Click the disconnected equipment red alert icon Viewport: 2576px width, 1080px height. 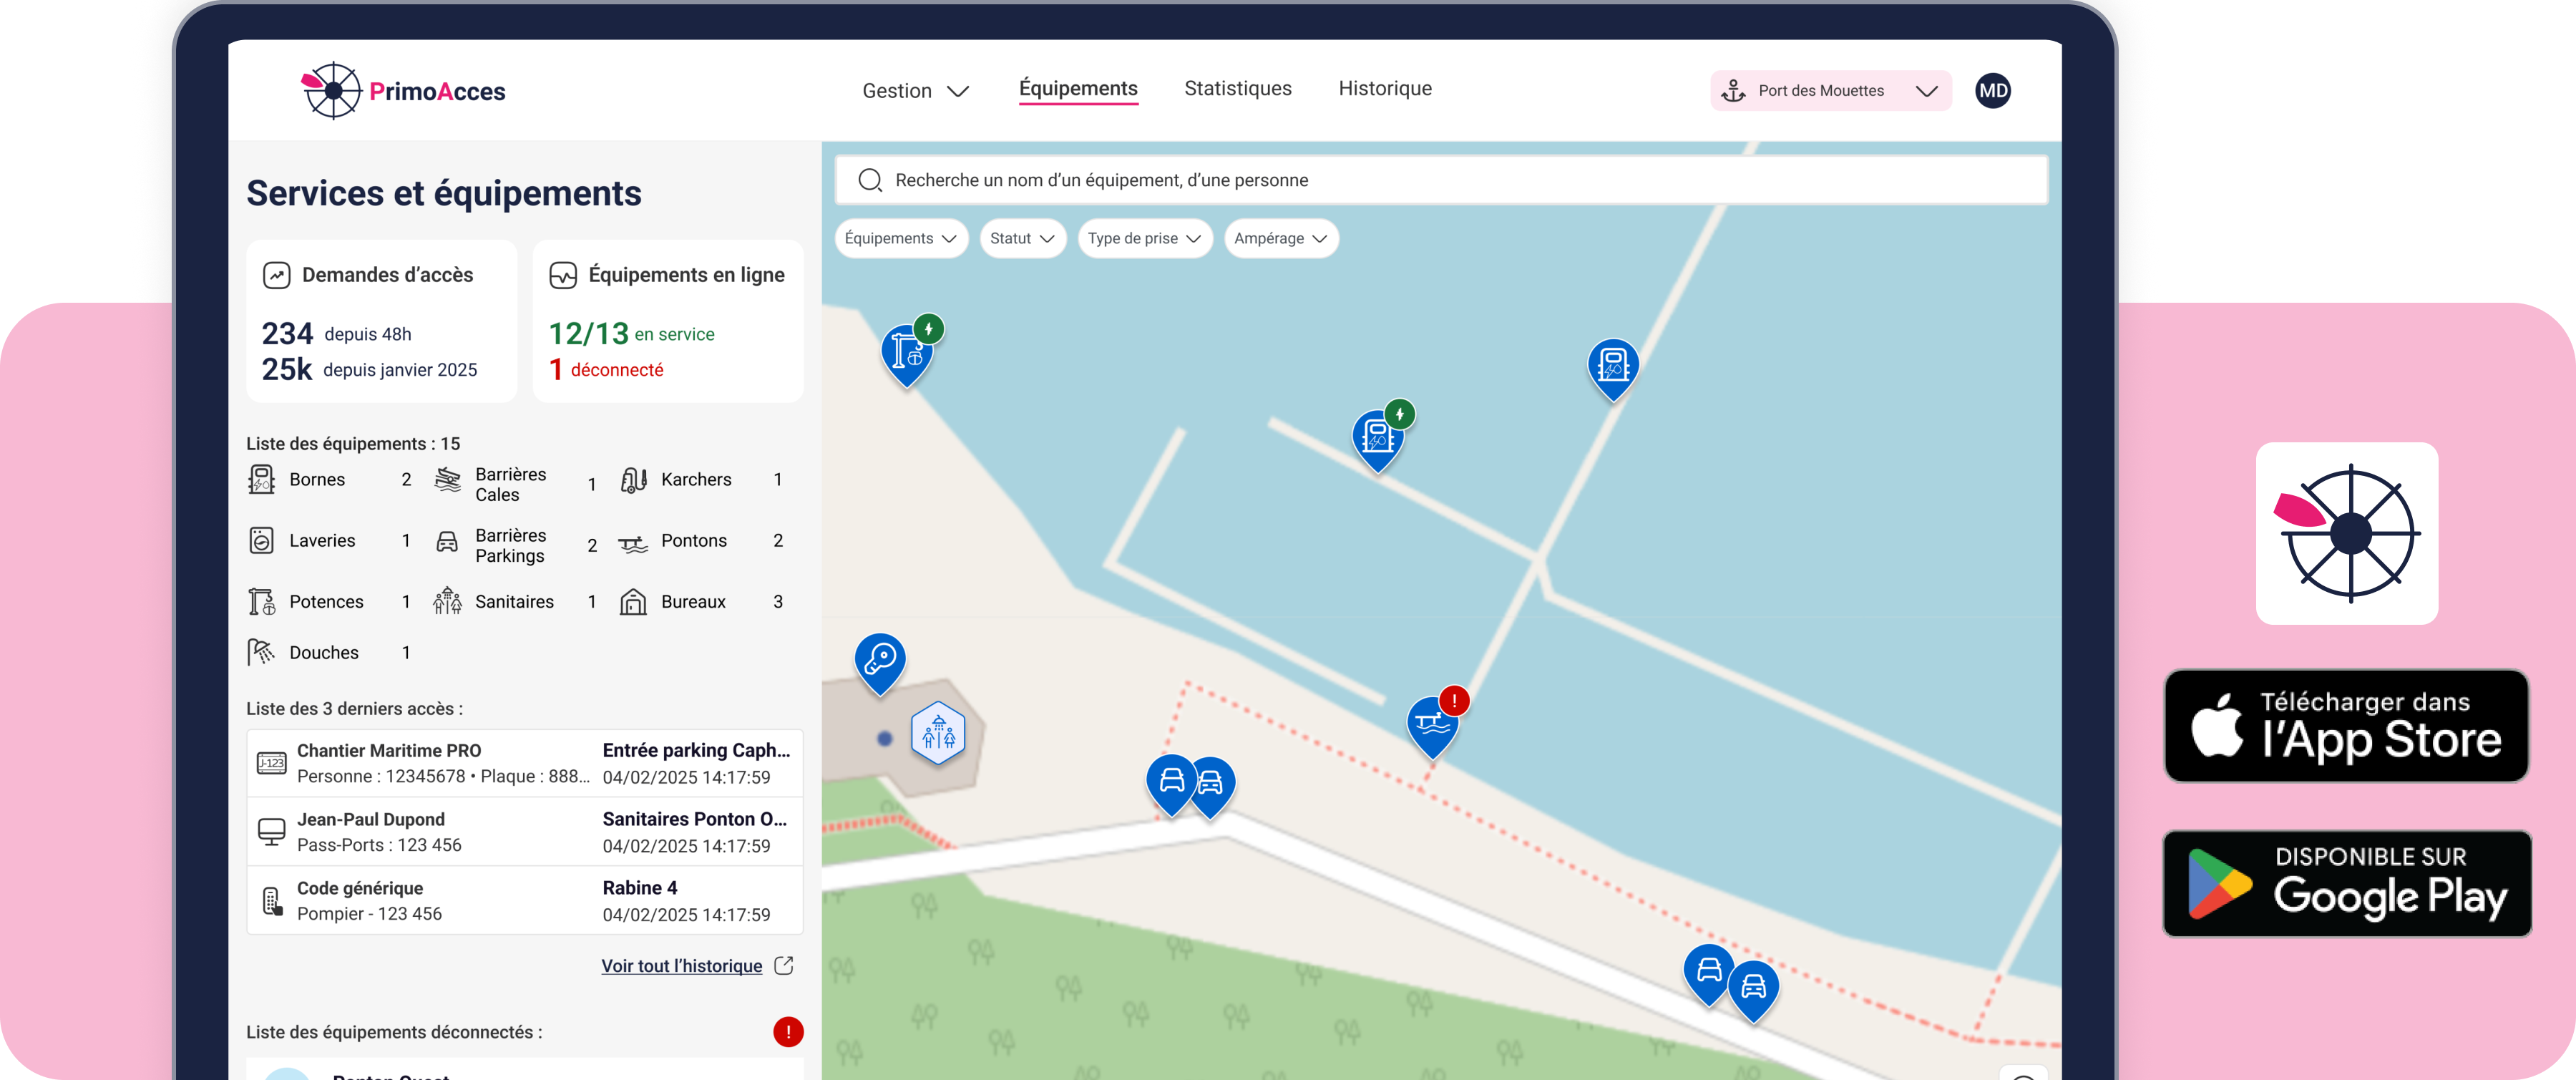pyautogui.click(x=788, y=1031)
